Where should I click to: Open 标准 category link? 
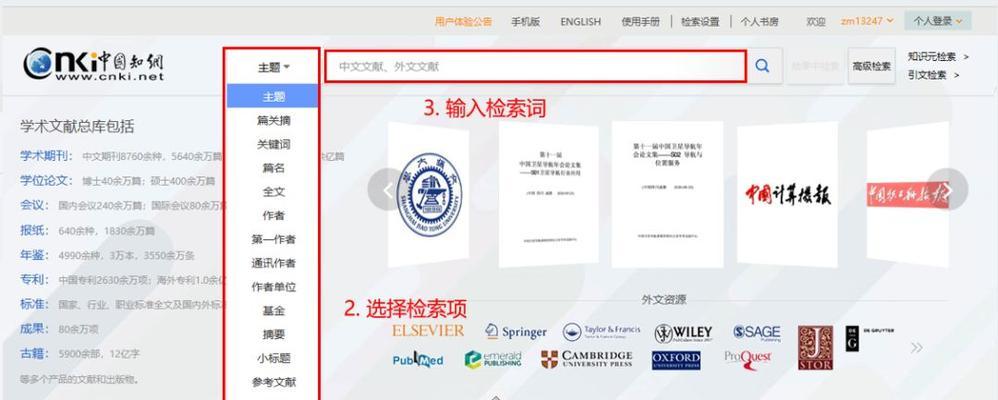pos(34,304)
